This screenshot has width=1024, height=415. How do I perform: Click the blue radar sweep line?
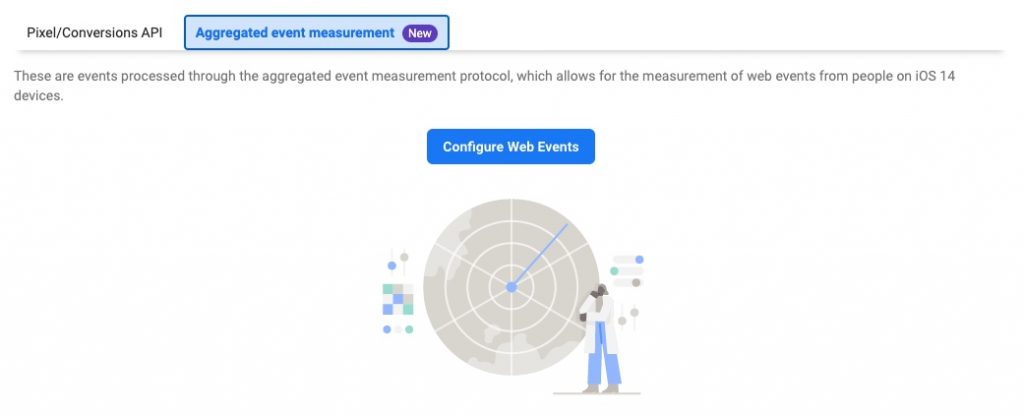click(539, 256)
